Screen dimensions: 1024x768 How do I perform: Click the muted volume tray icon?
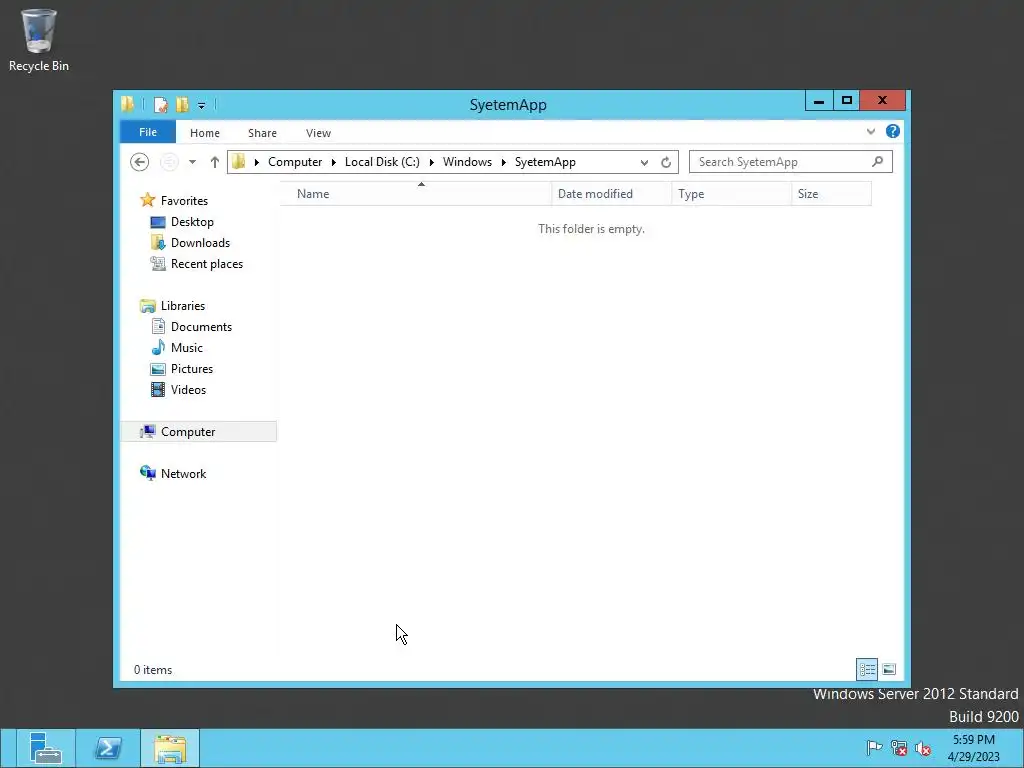pyautogui.click(x=923, y=748)
